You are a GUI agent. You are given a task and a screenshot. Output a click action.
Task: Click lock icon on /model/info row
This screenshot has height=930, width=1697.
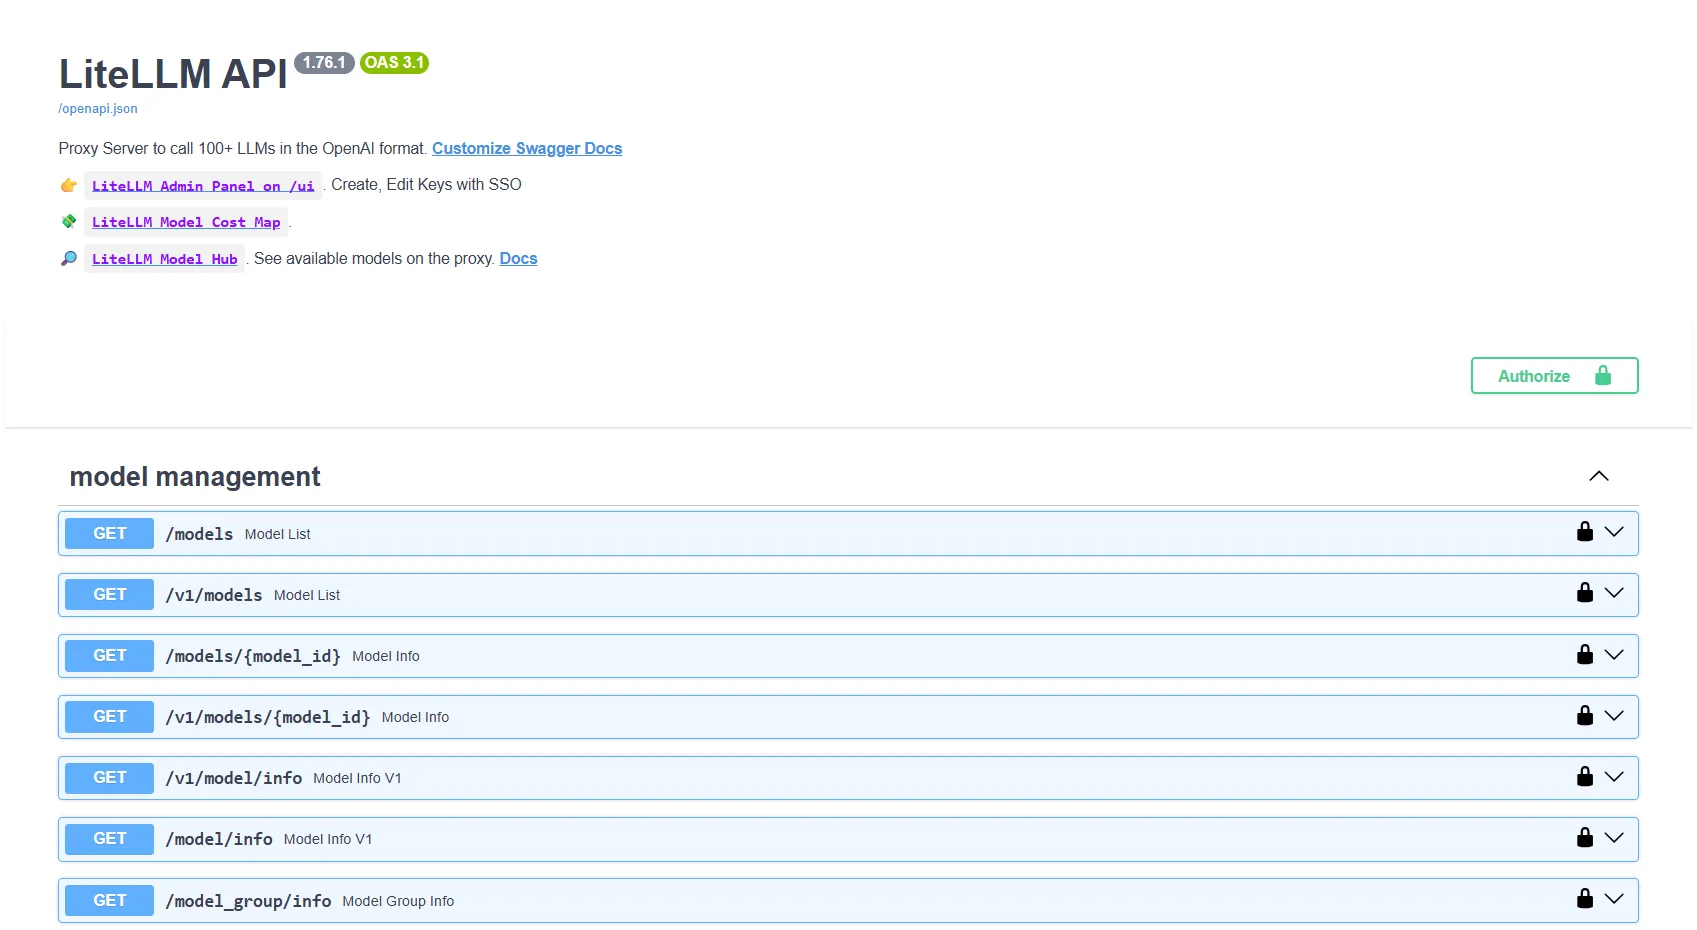click(x=1584, y=838)
